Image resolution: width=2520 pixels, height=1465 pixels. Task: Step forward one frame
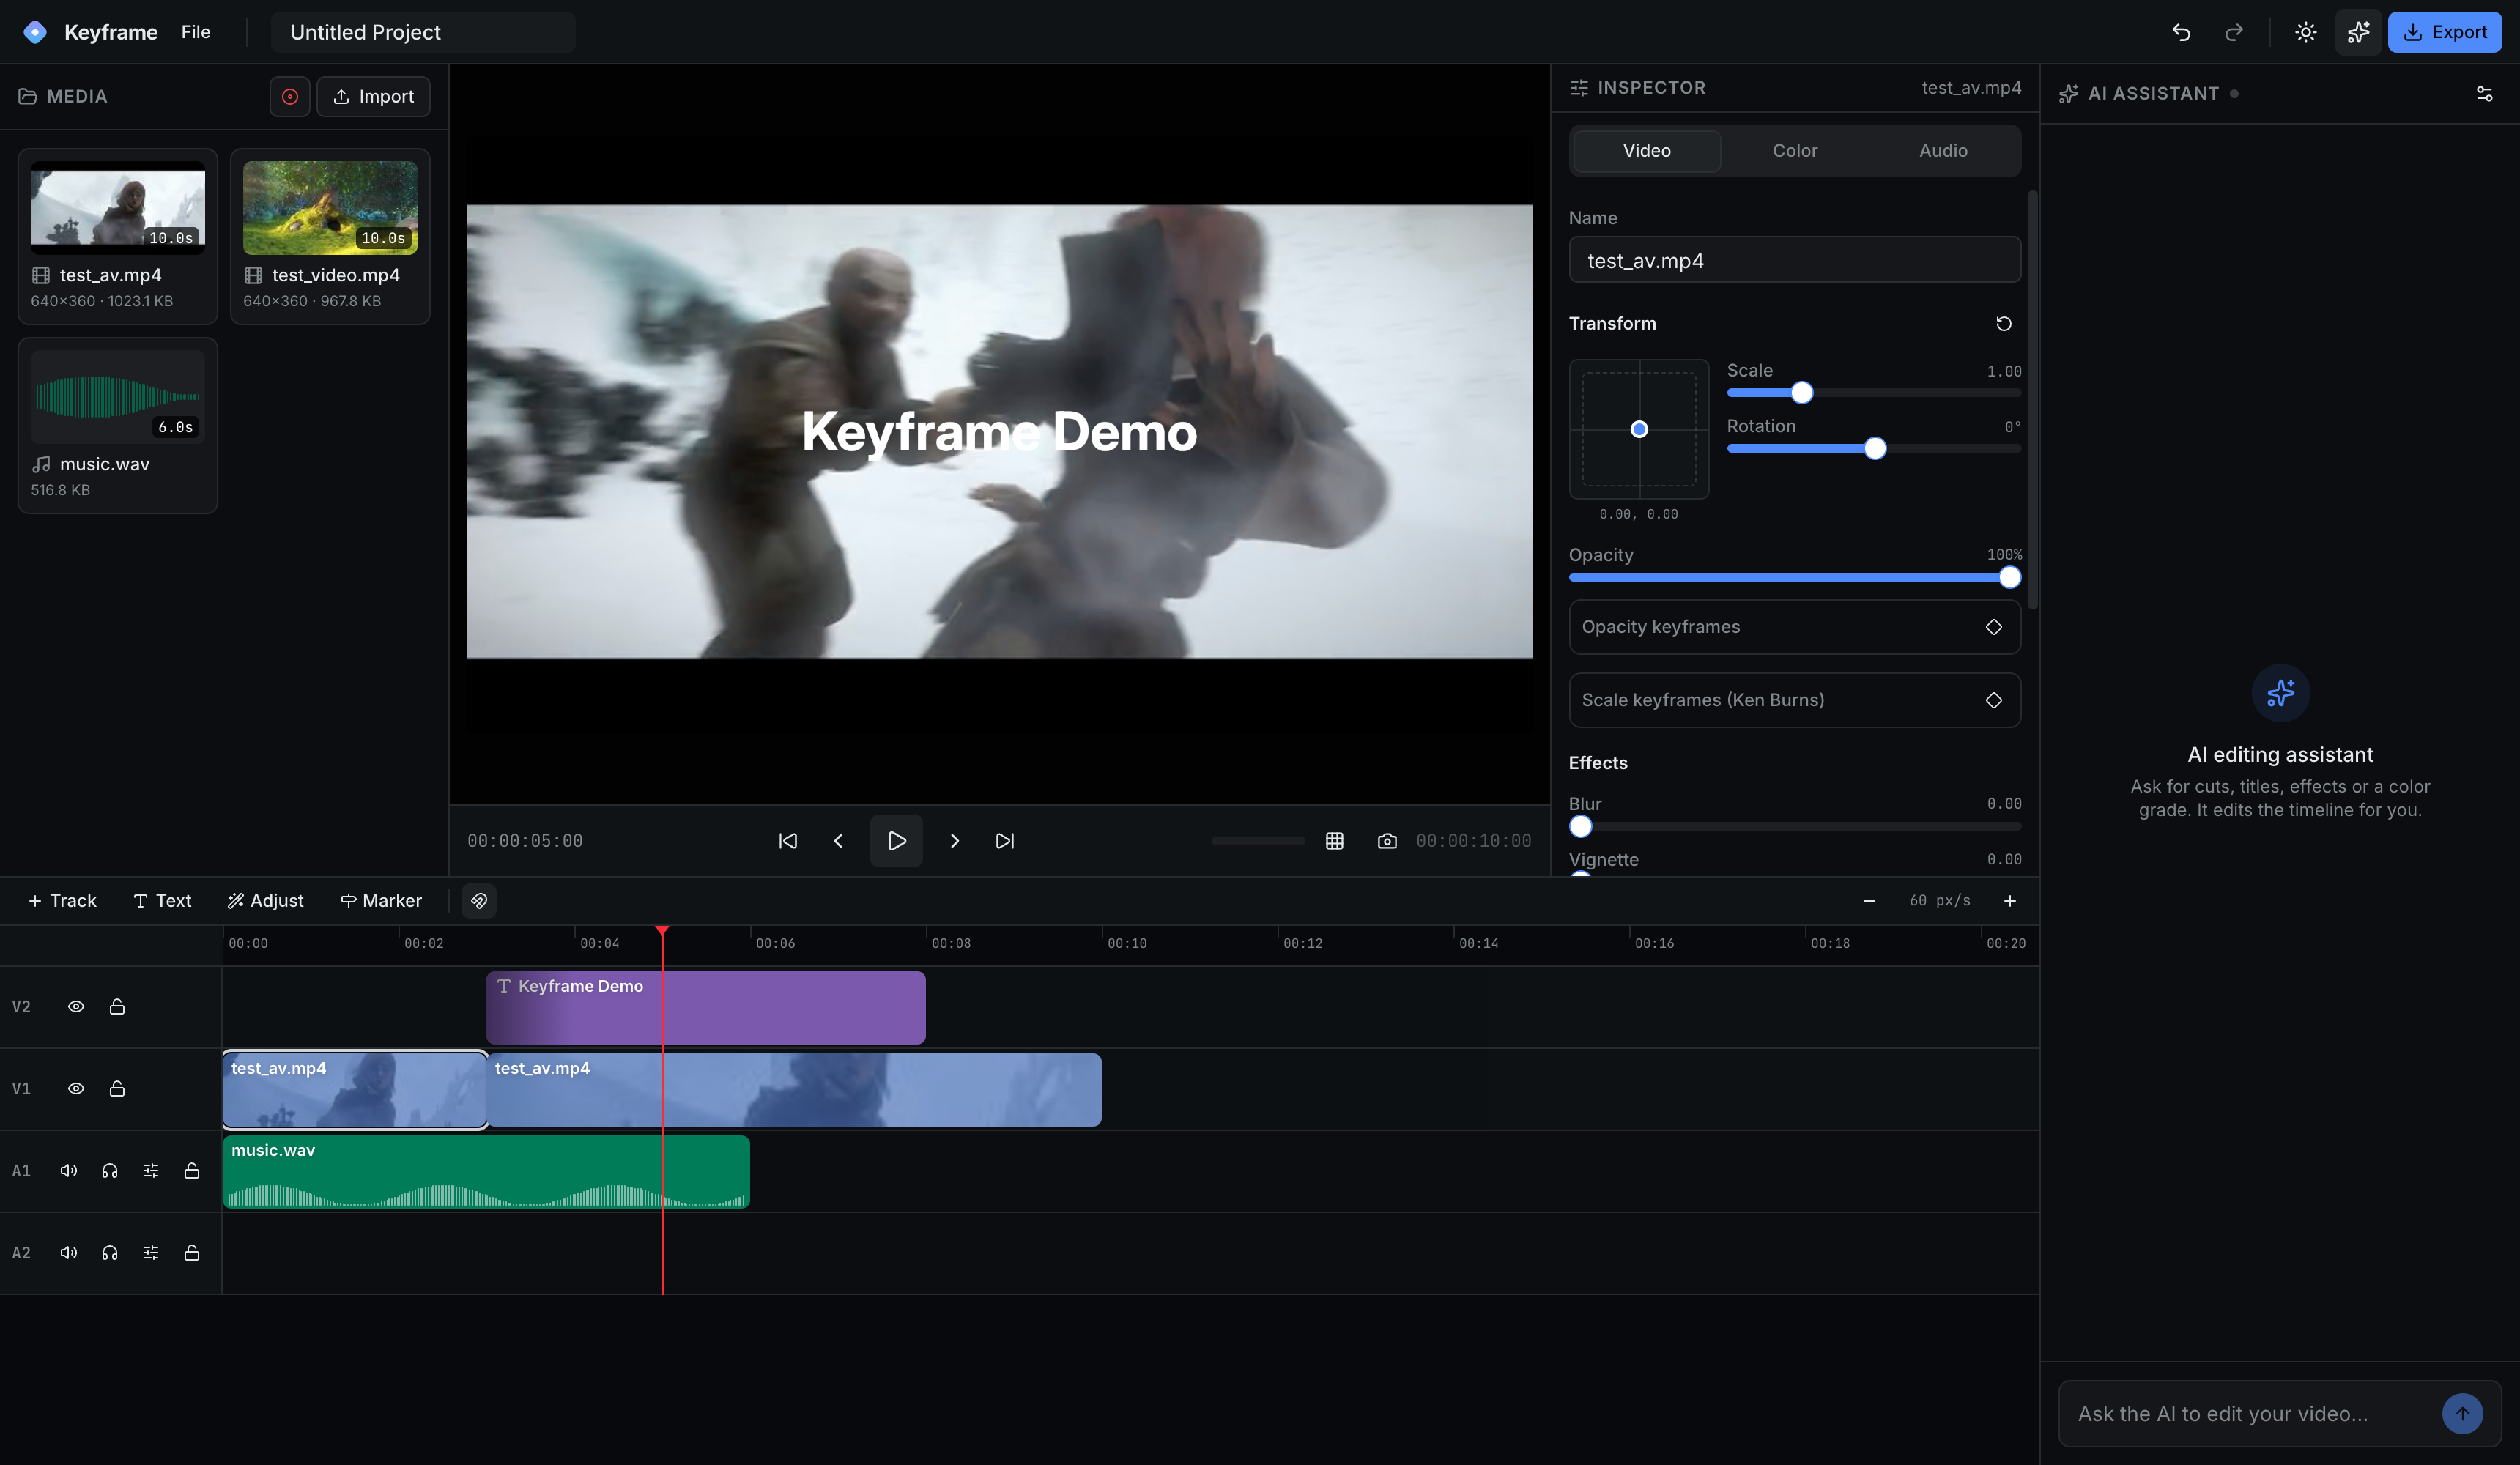(x=954, y=841)
